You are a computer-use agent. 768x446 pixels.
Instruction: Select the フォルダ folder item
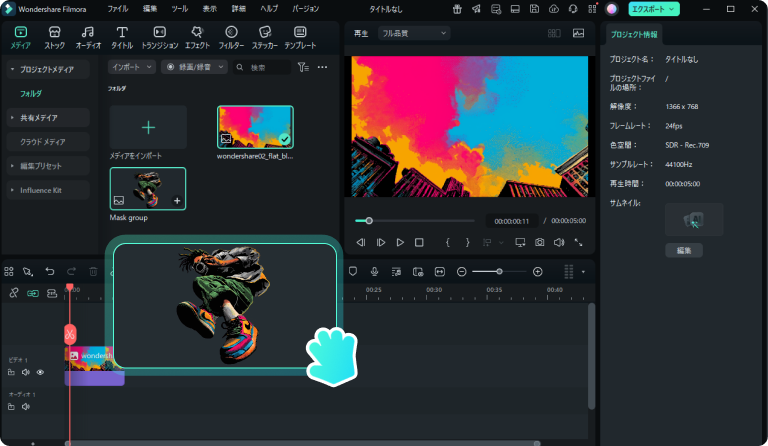(x=31, y=94)
